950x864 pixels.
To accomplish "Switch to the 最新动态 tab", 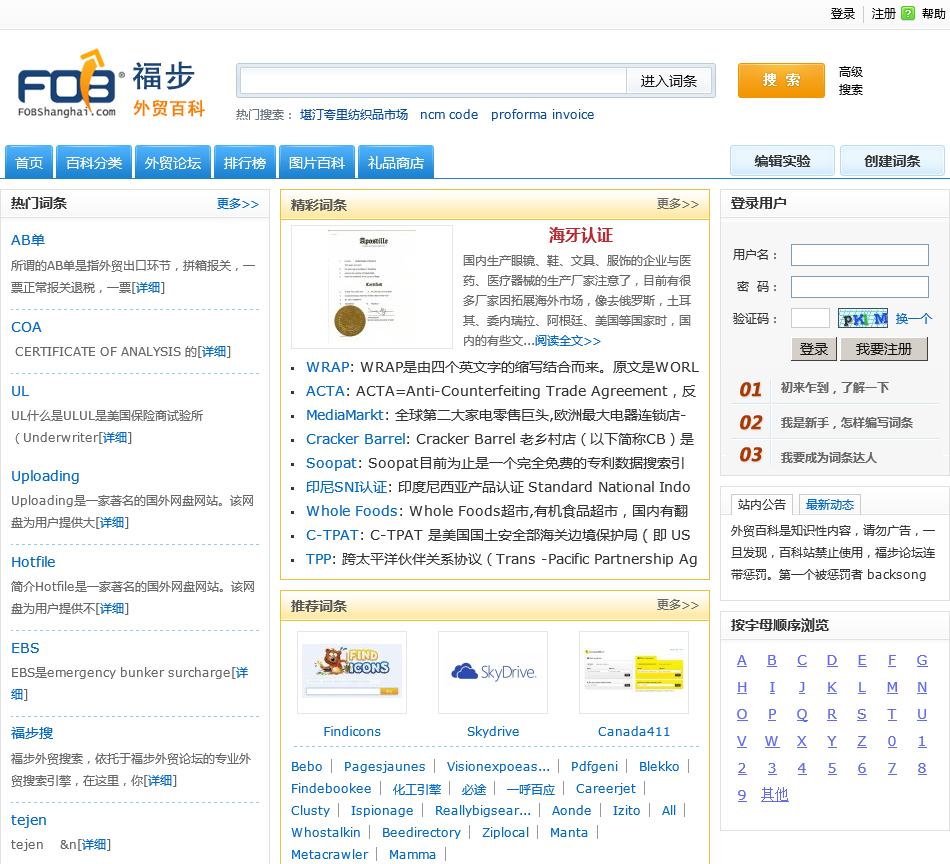I will (x=829, y=504).
